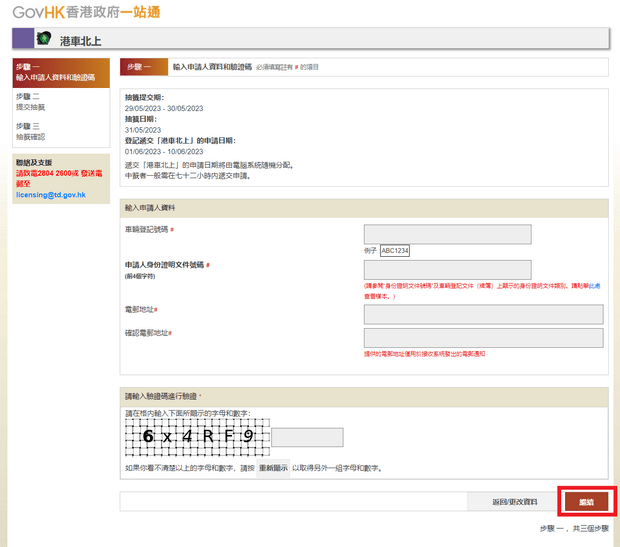Image resolution: width=620 pixels, height=547 pixels.
Task: Click the Transport Department emblem icon
Action: [x=44, y=39]
